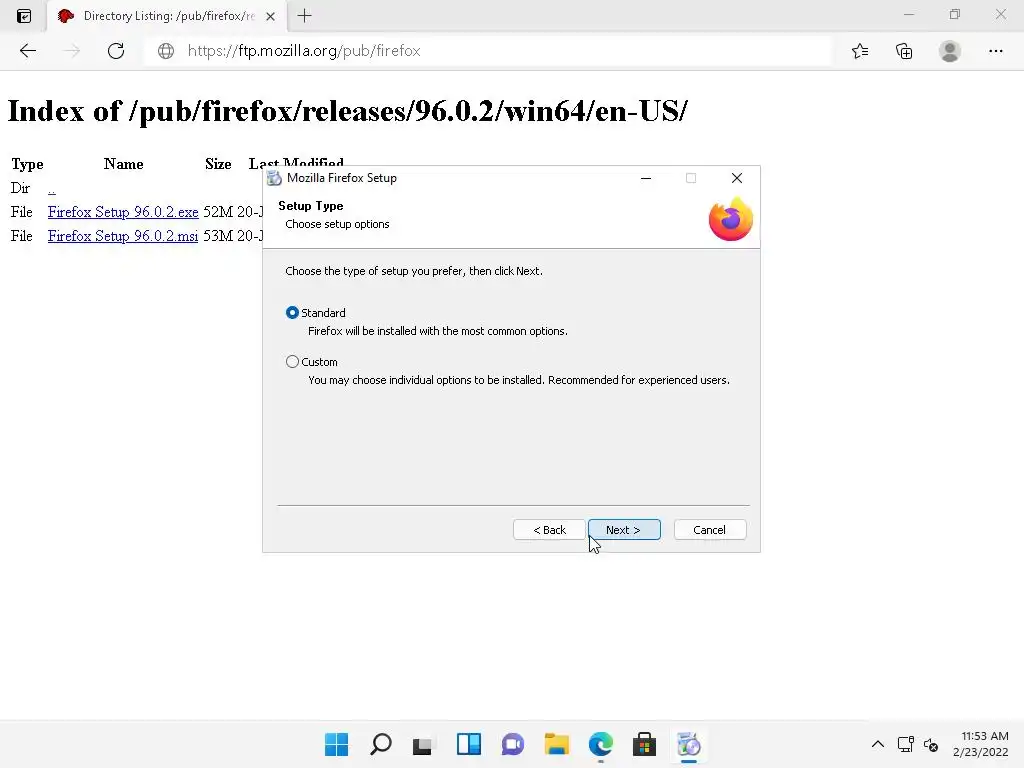Close the Directory Listing tab
1024x768 pixels.
270,16
